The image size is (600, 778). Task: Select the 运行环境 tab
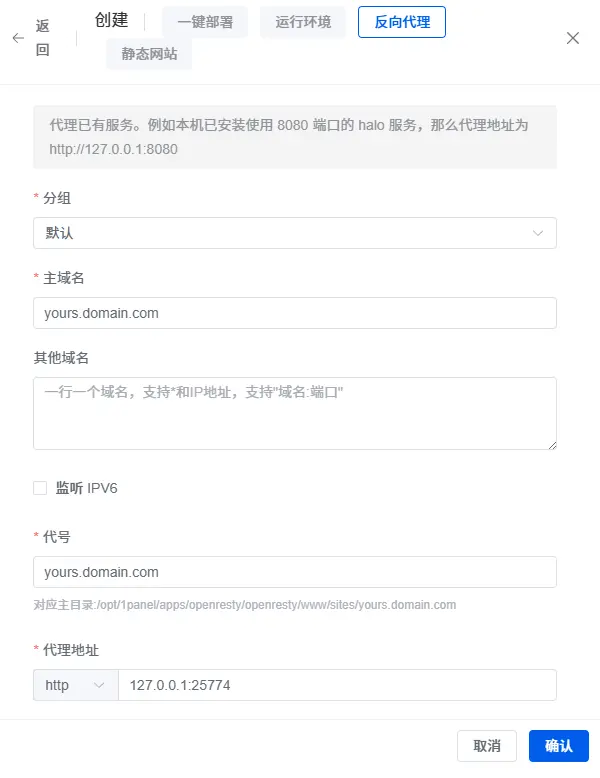coord(303,22)
